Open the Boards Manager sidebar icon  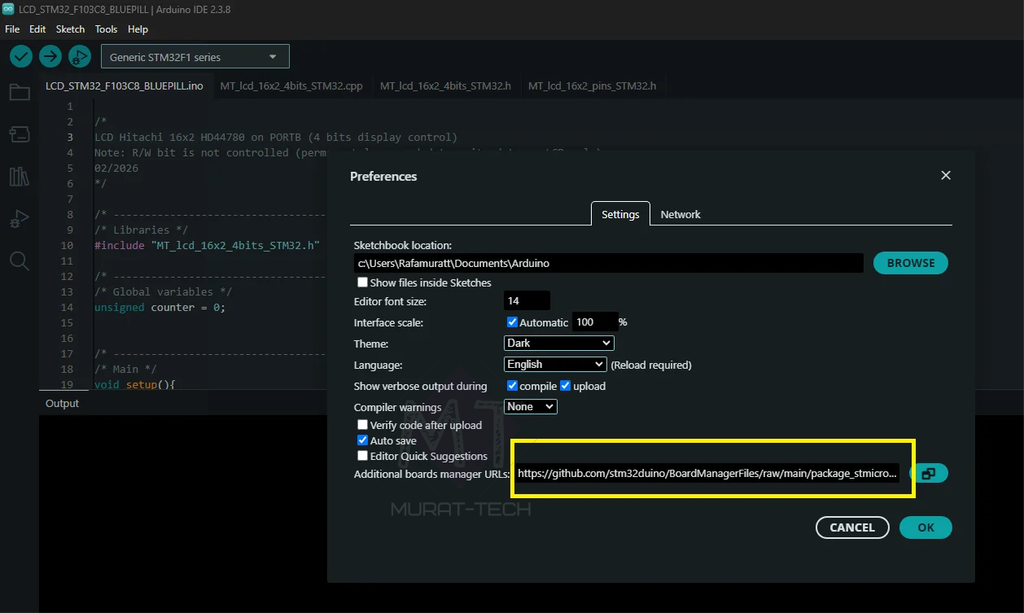tap(19, 134)
